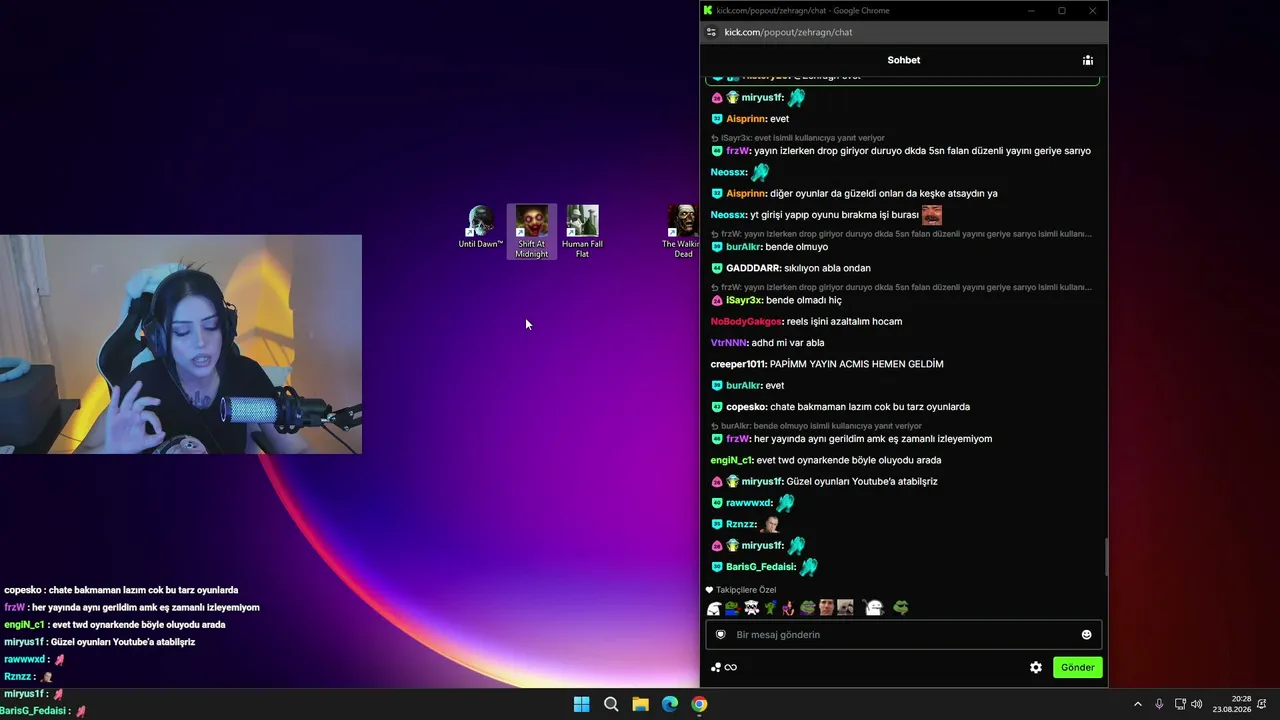The image size is (1280, 720).
Task: Click username iSayr3x on 'bende olmadı hiç' message
Action: point(744,300)
